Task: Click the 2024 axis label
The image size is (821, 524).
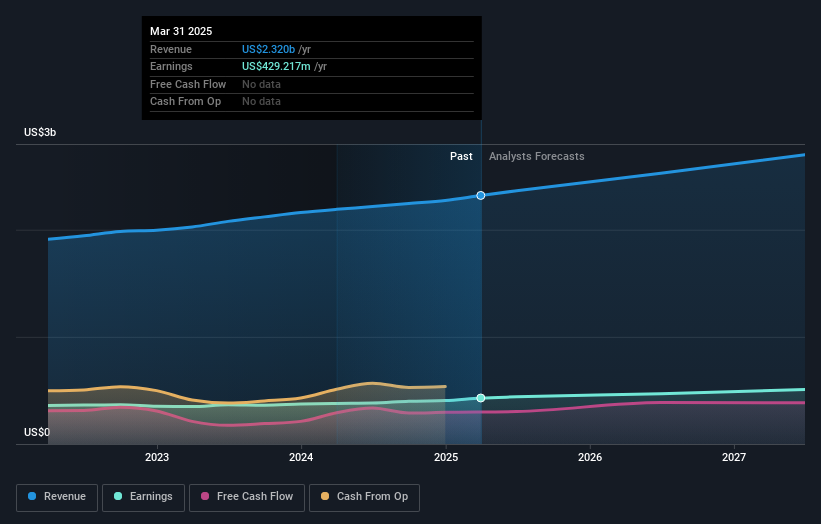Action: click(301, 458)
